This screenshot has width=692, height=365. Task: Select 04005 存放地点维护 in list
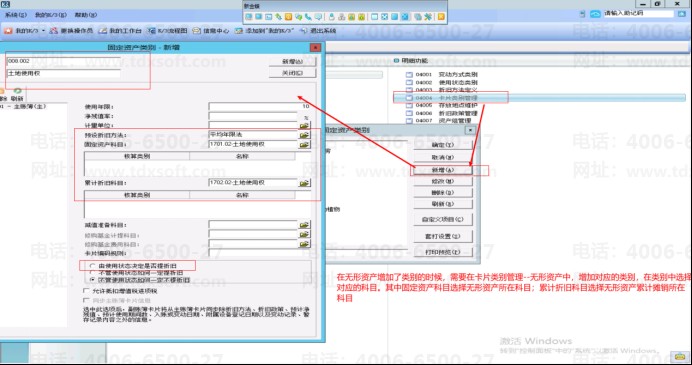pyautogui.click(x=442, y=105)
